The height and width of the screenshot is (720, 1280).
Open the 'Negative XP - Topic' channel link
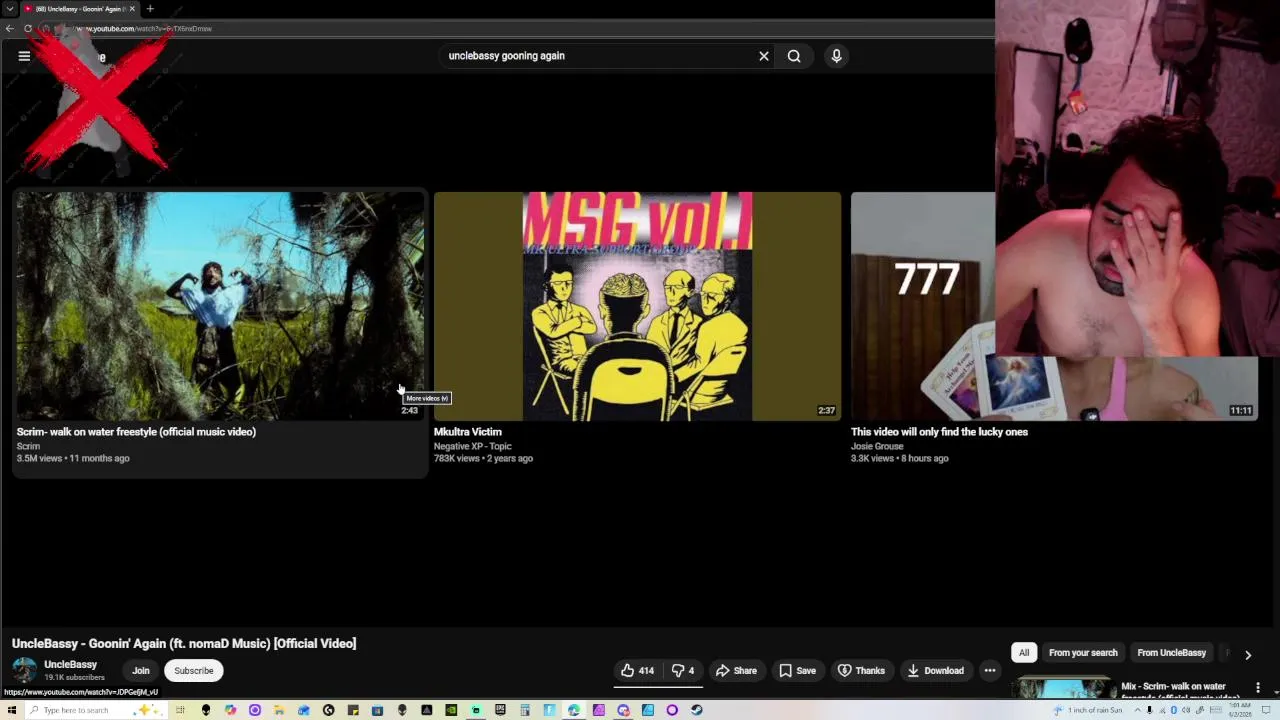point(472,446)
